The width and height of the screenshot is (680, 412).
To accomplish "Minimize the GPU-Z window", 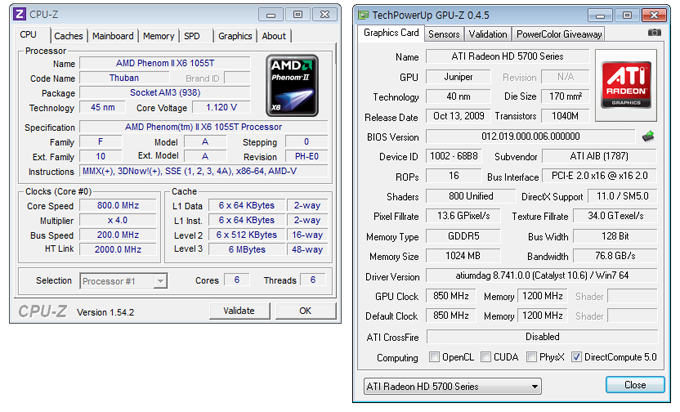I will click(x=600, y=15).
